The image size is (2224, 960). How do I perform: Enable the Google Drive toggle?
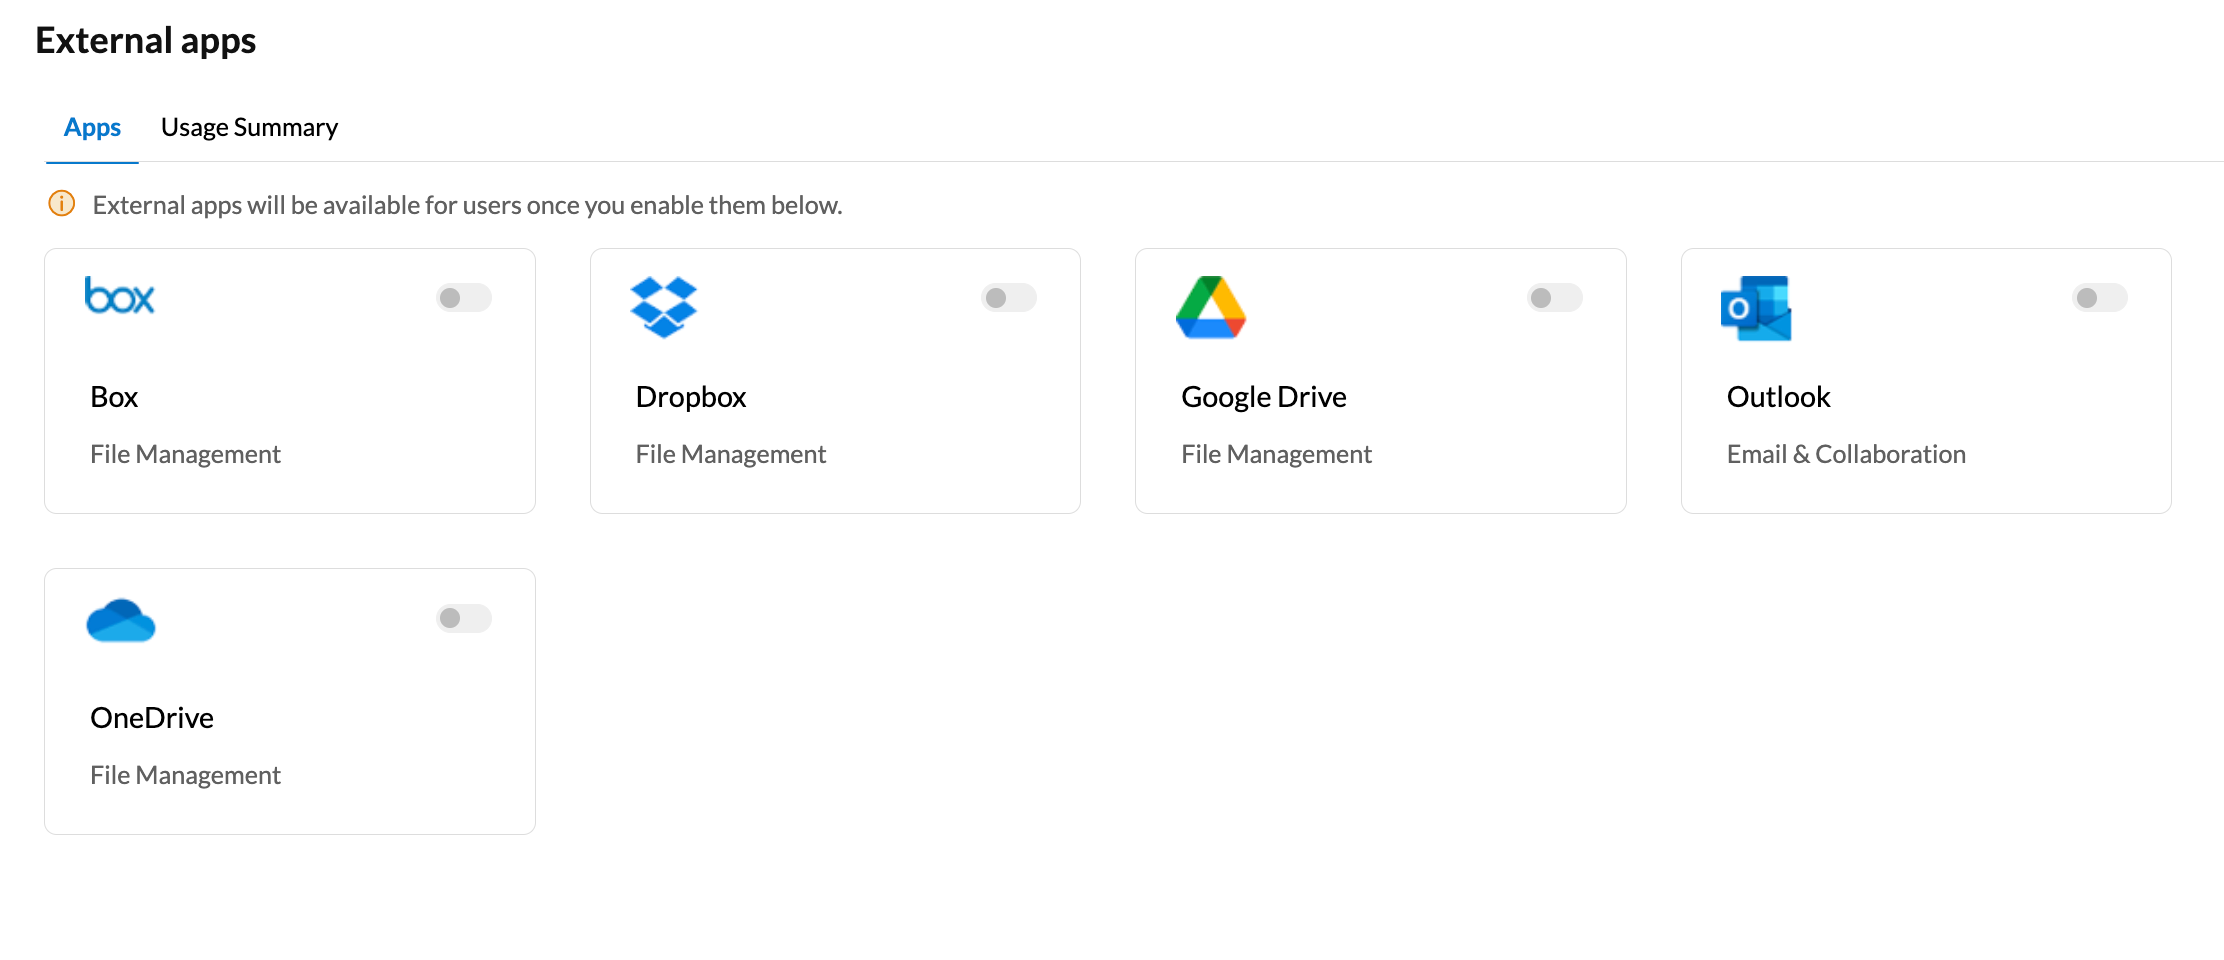click(x=1555, y=298)
